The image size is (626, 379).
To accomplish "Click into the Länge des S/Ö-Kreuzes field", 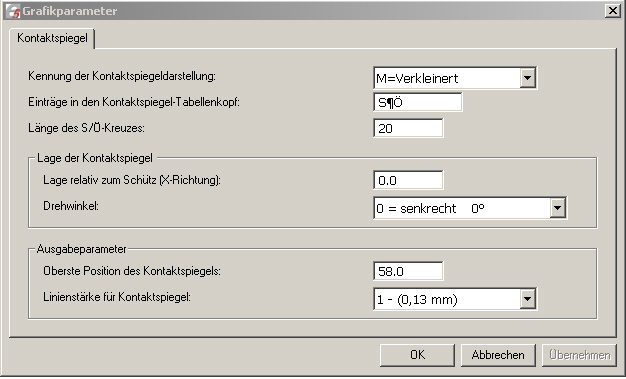I will [408, 128].
